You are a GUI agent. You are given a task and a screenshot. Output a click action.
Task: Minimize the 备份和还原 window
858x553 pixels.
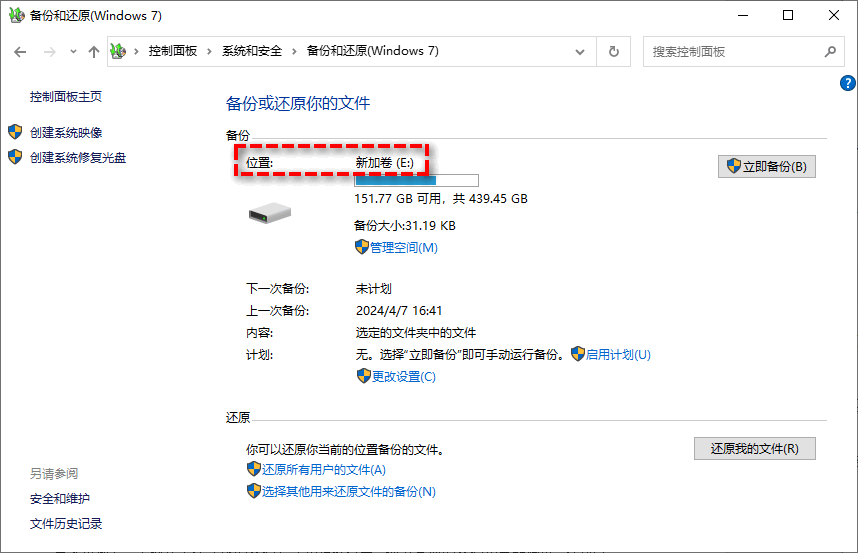[743, 15]
